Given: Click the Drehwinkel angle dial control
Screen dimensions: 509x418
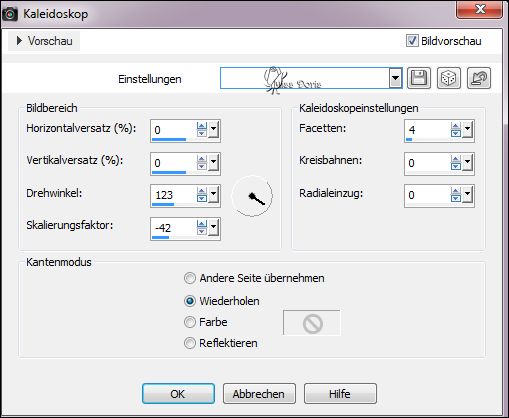Looking at the screenshot, I should tap(252, 196).
